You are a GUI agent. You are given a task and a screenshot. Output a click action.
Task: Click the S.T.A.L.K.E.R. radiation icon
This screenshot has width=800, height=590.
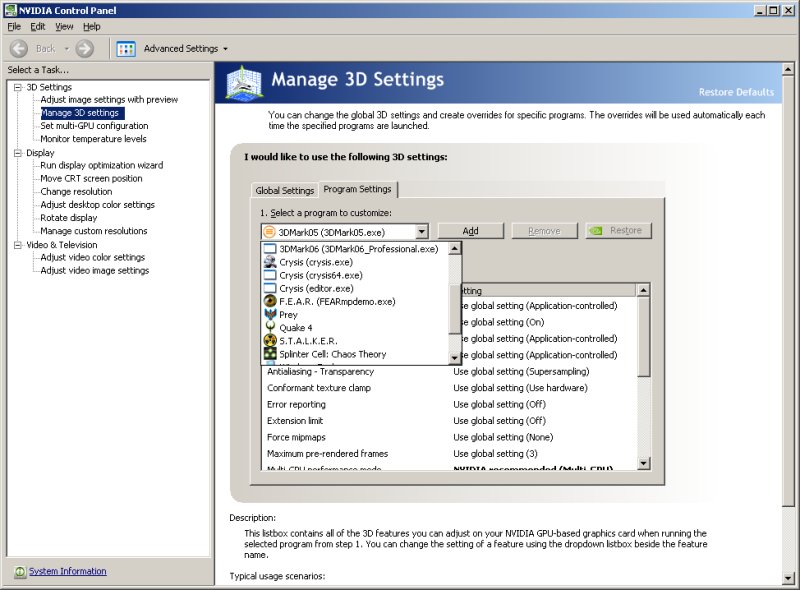(270, 341)
